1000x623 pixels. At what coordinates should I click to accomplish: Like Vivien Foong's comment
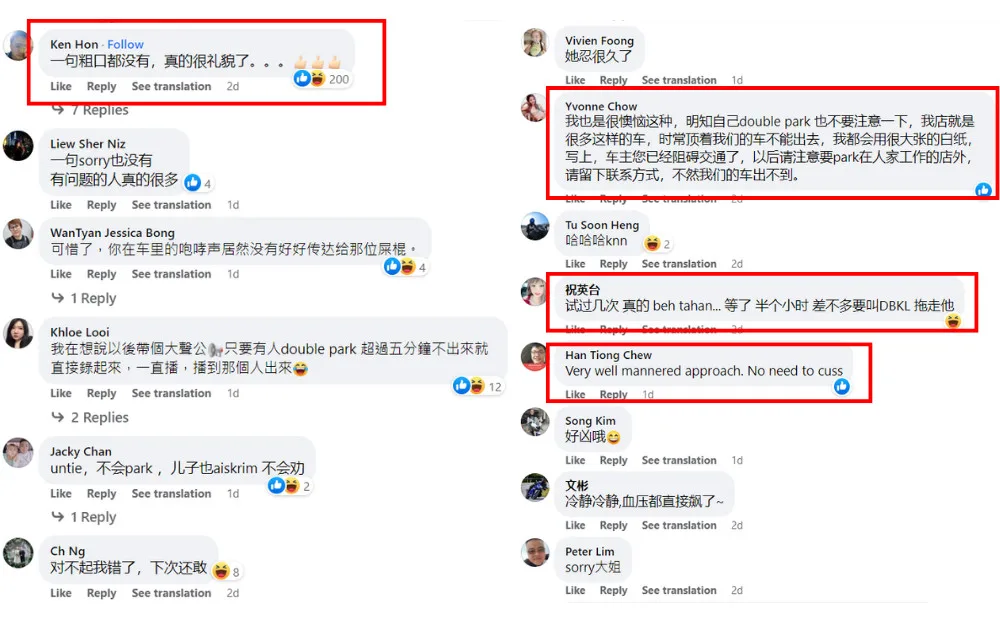(x=575, y=80)
